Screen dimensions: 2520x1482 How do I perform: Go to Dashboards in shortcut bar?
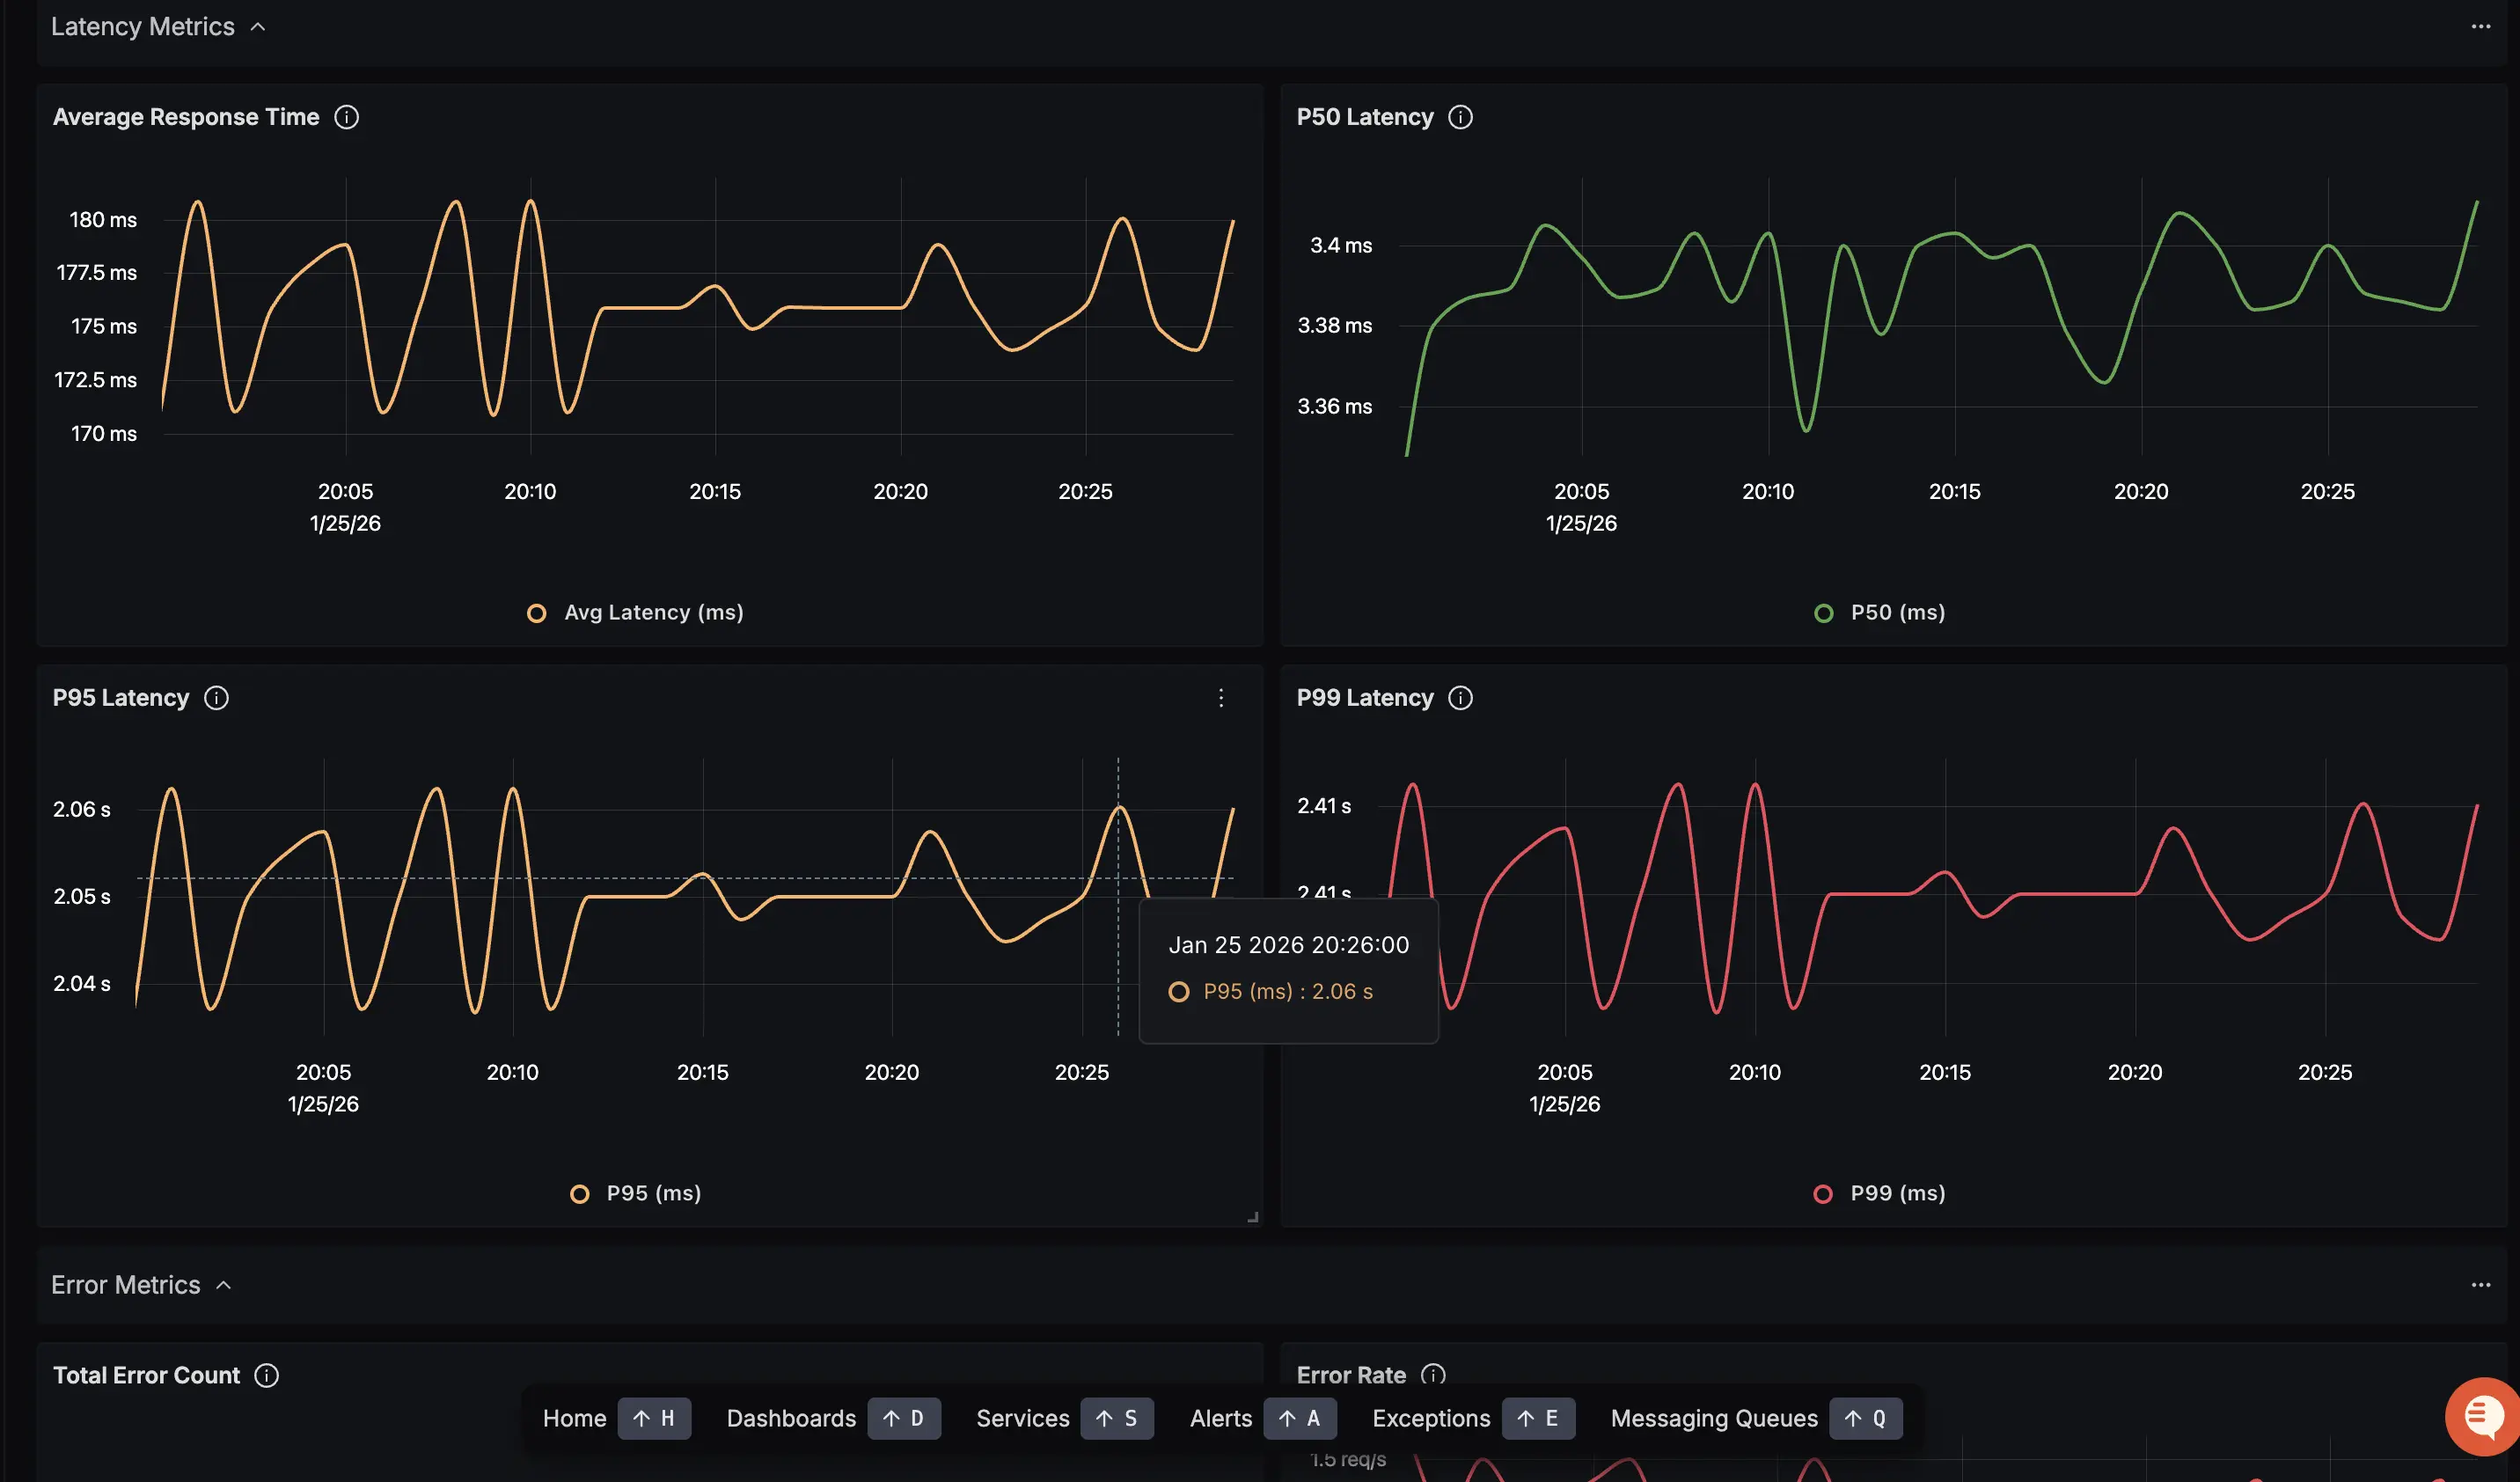[x=791, y=1418]
